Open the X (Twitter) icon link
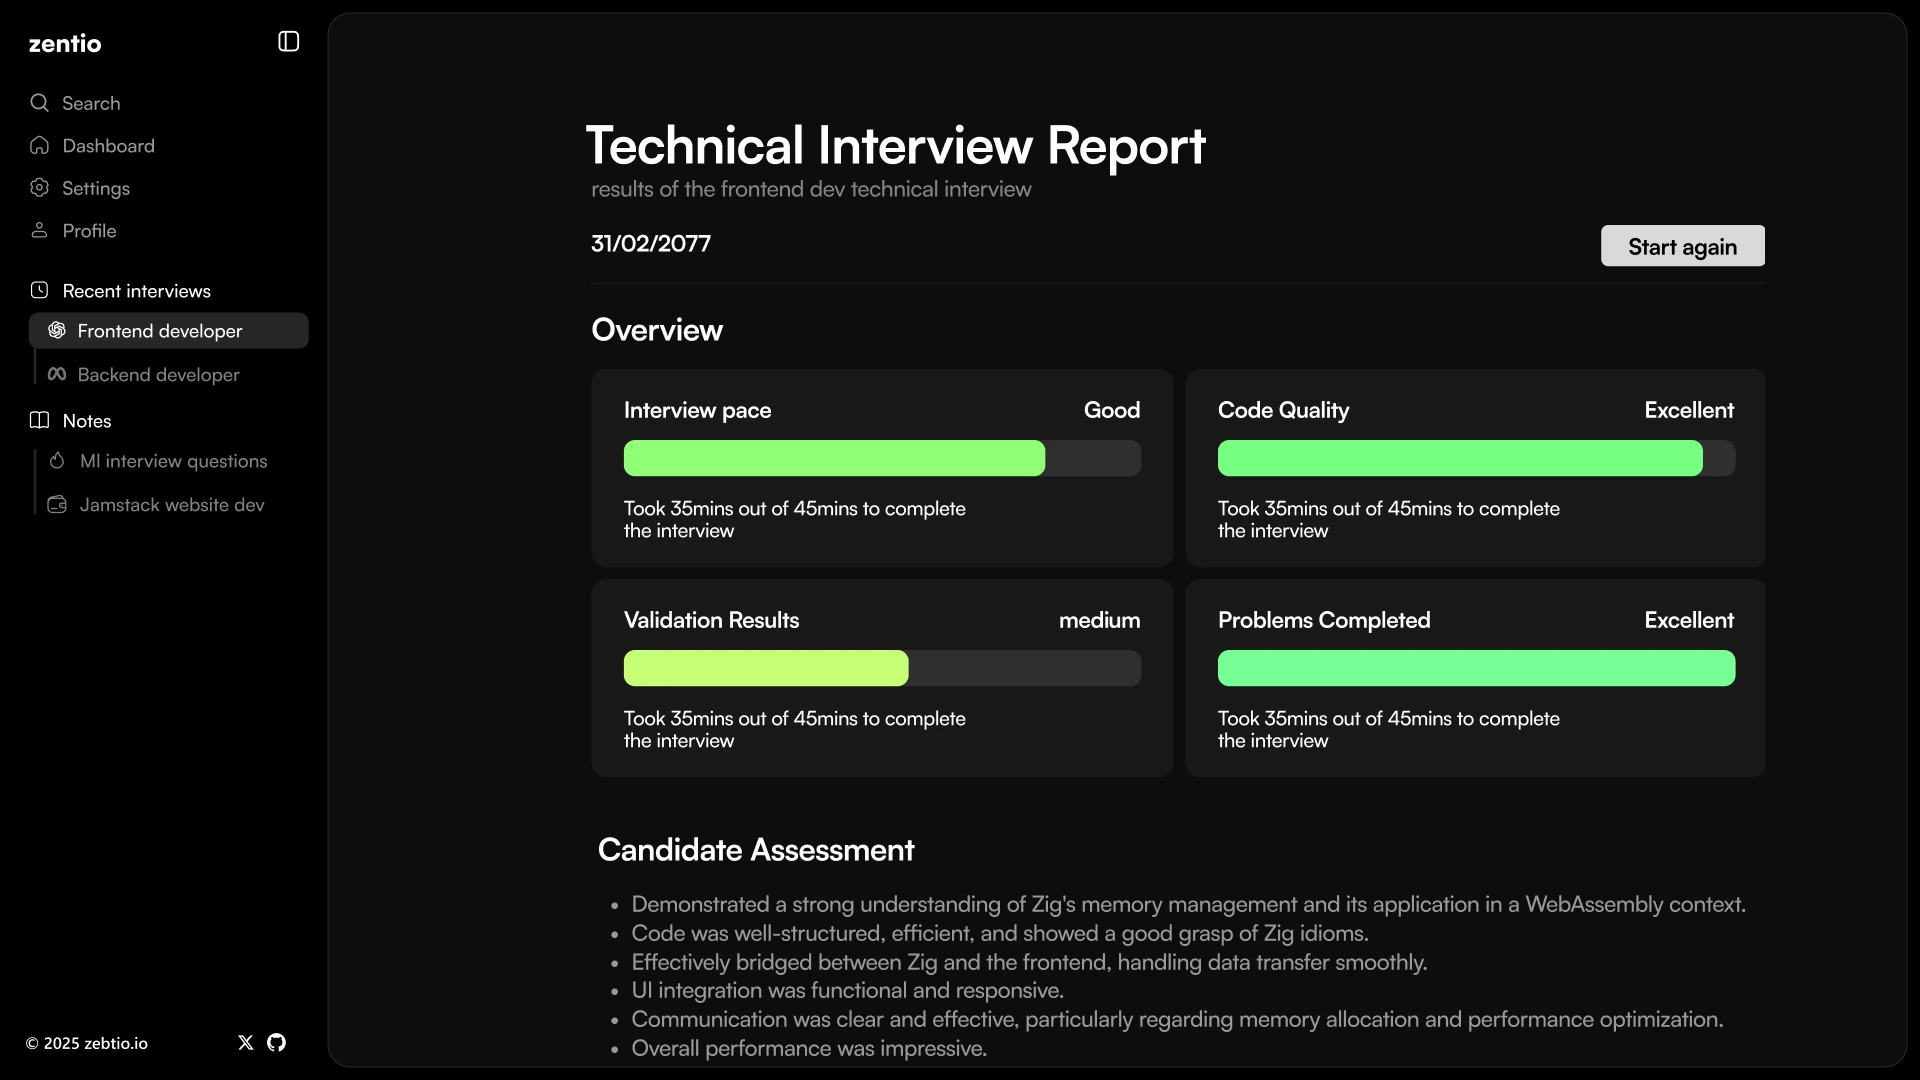 click(246, 1043)
